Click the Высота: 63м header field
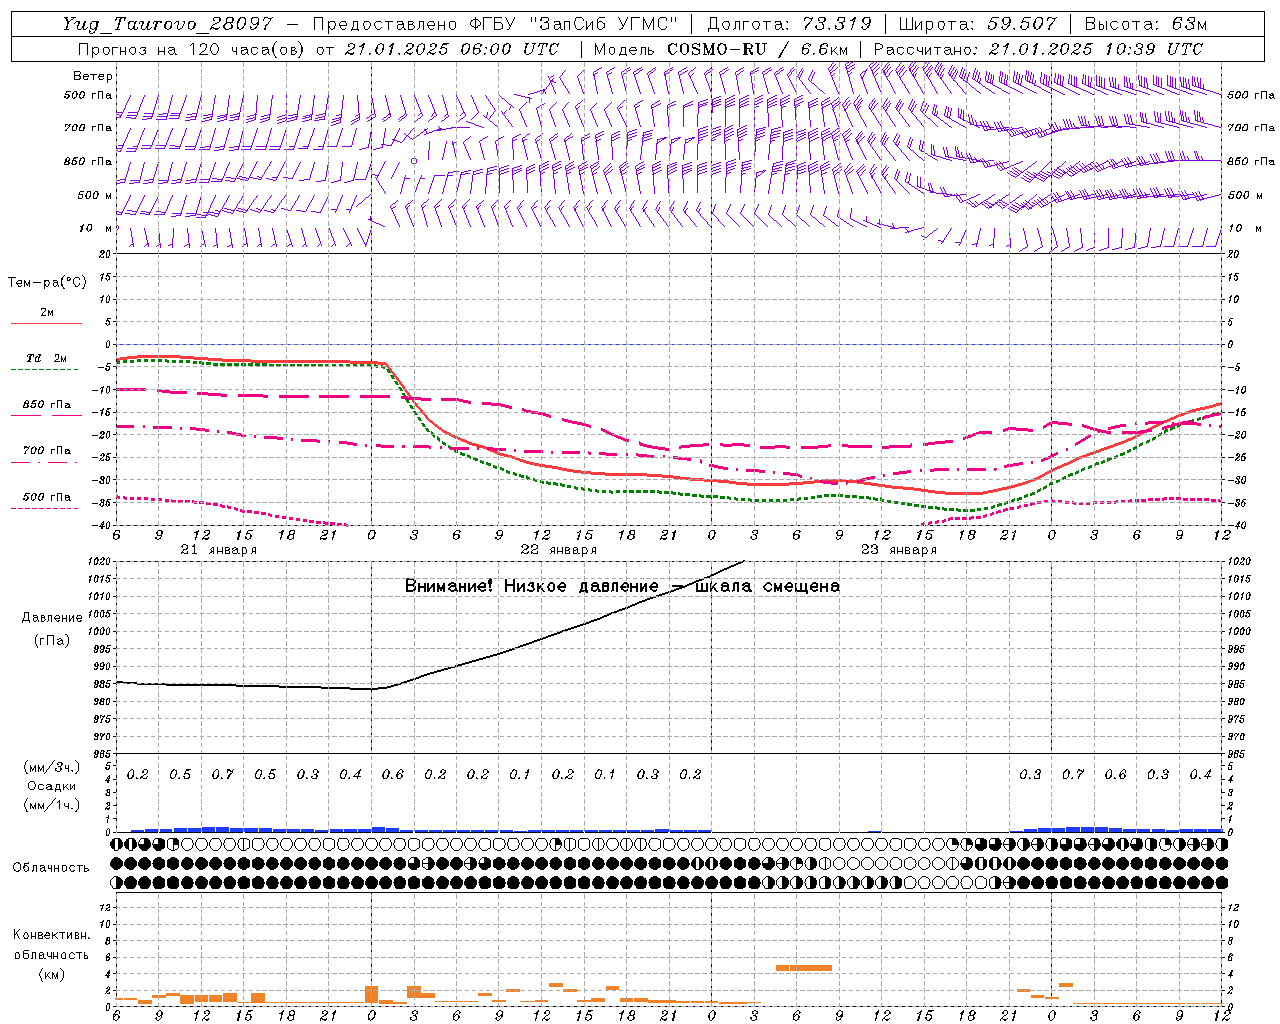This screenshot has width=1280, height=1024. 1146,24
